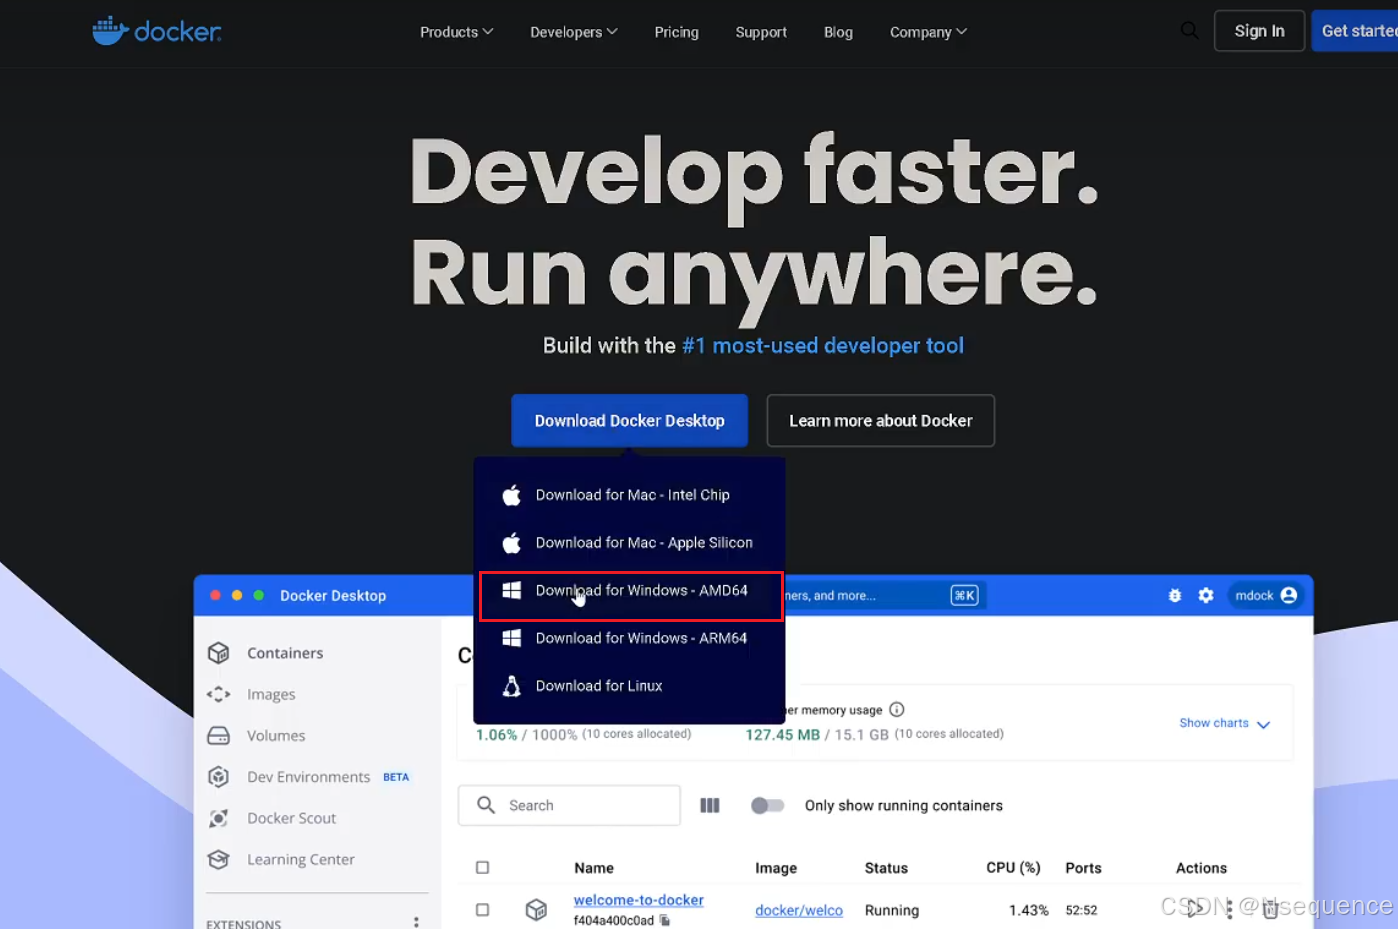Expand the Company dropdown menu
The width and height of the screenshot is (1398, 929).
(x=929, y=32)
